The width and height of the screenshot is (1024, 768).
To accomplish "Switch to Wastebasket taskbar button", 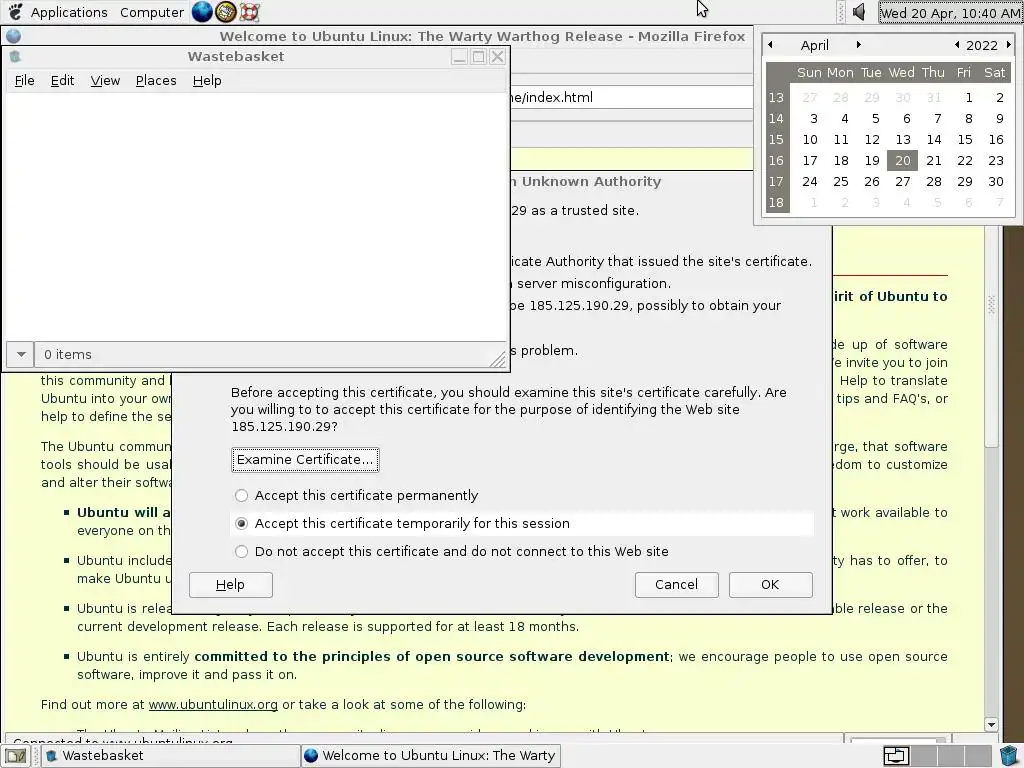I will (171, 756).
